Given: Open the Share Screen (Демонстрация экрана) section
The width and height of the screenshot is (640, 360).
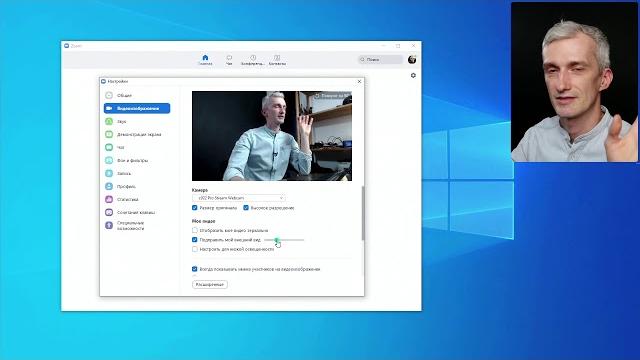Looking at the screenshot, I should [x=139, y=134].
